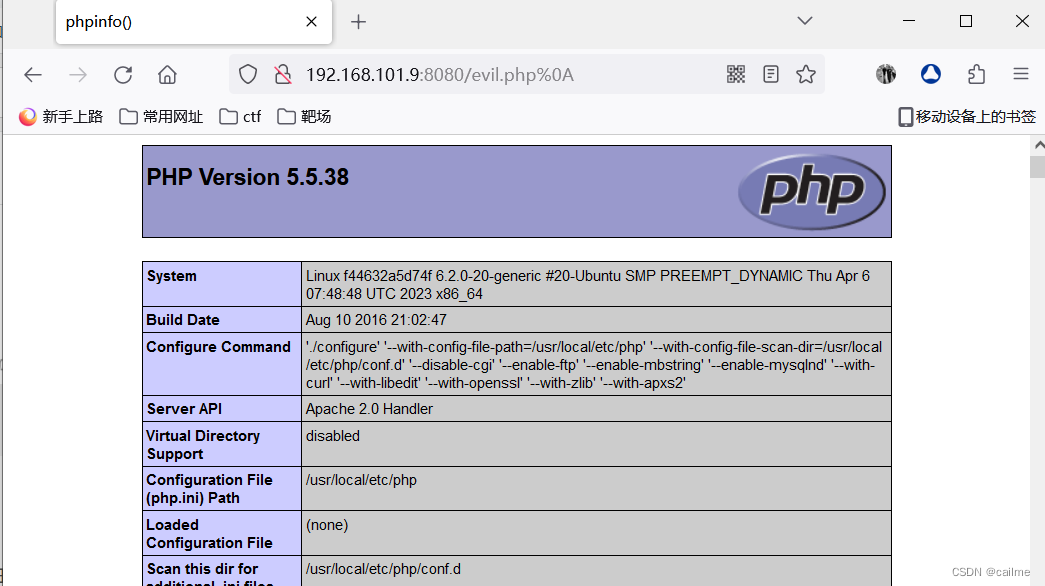Click the Virtual Directory Support label
Image resolution: width=1045 pixels, height=586 pixels.
coord(203,445)
